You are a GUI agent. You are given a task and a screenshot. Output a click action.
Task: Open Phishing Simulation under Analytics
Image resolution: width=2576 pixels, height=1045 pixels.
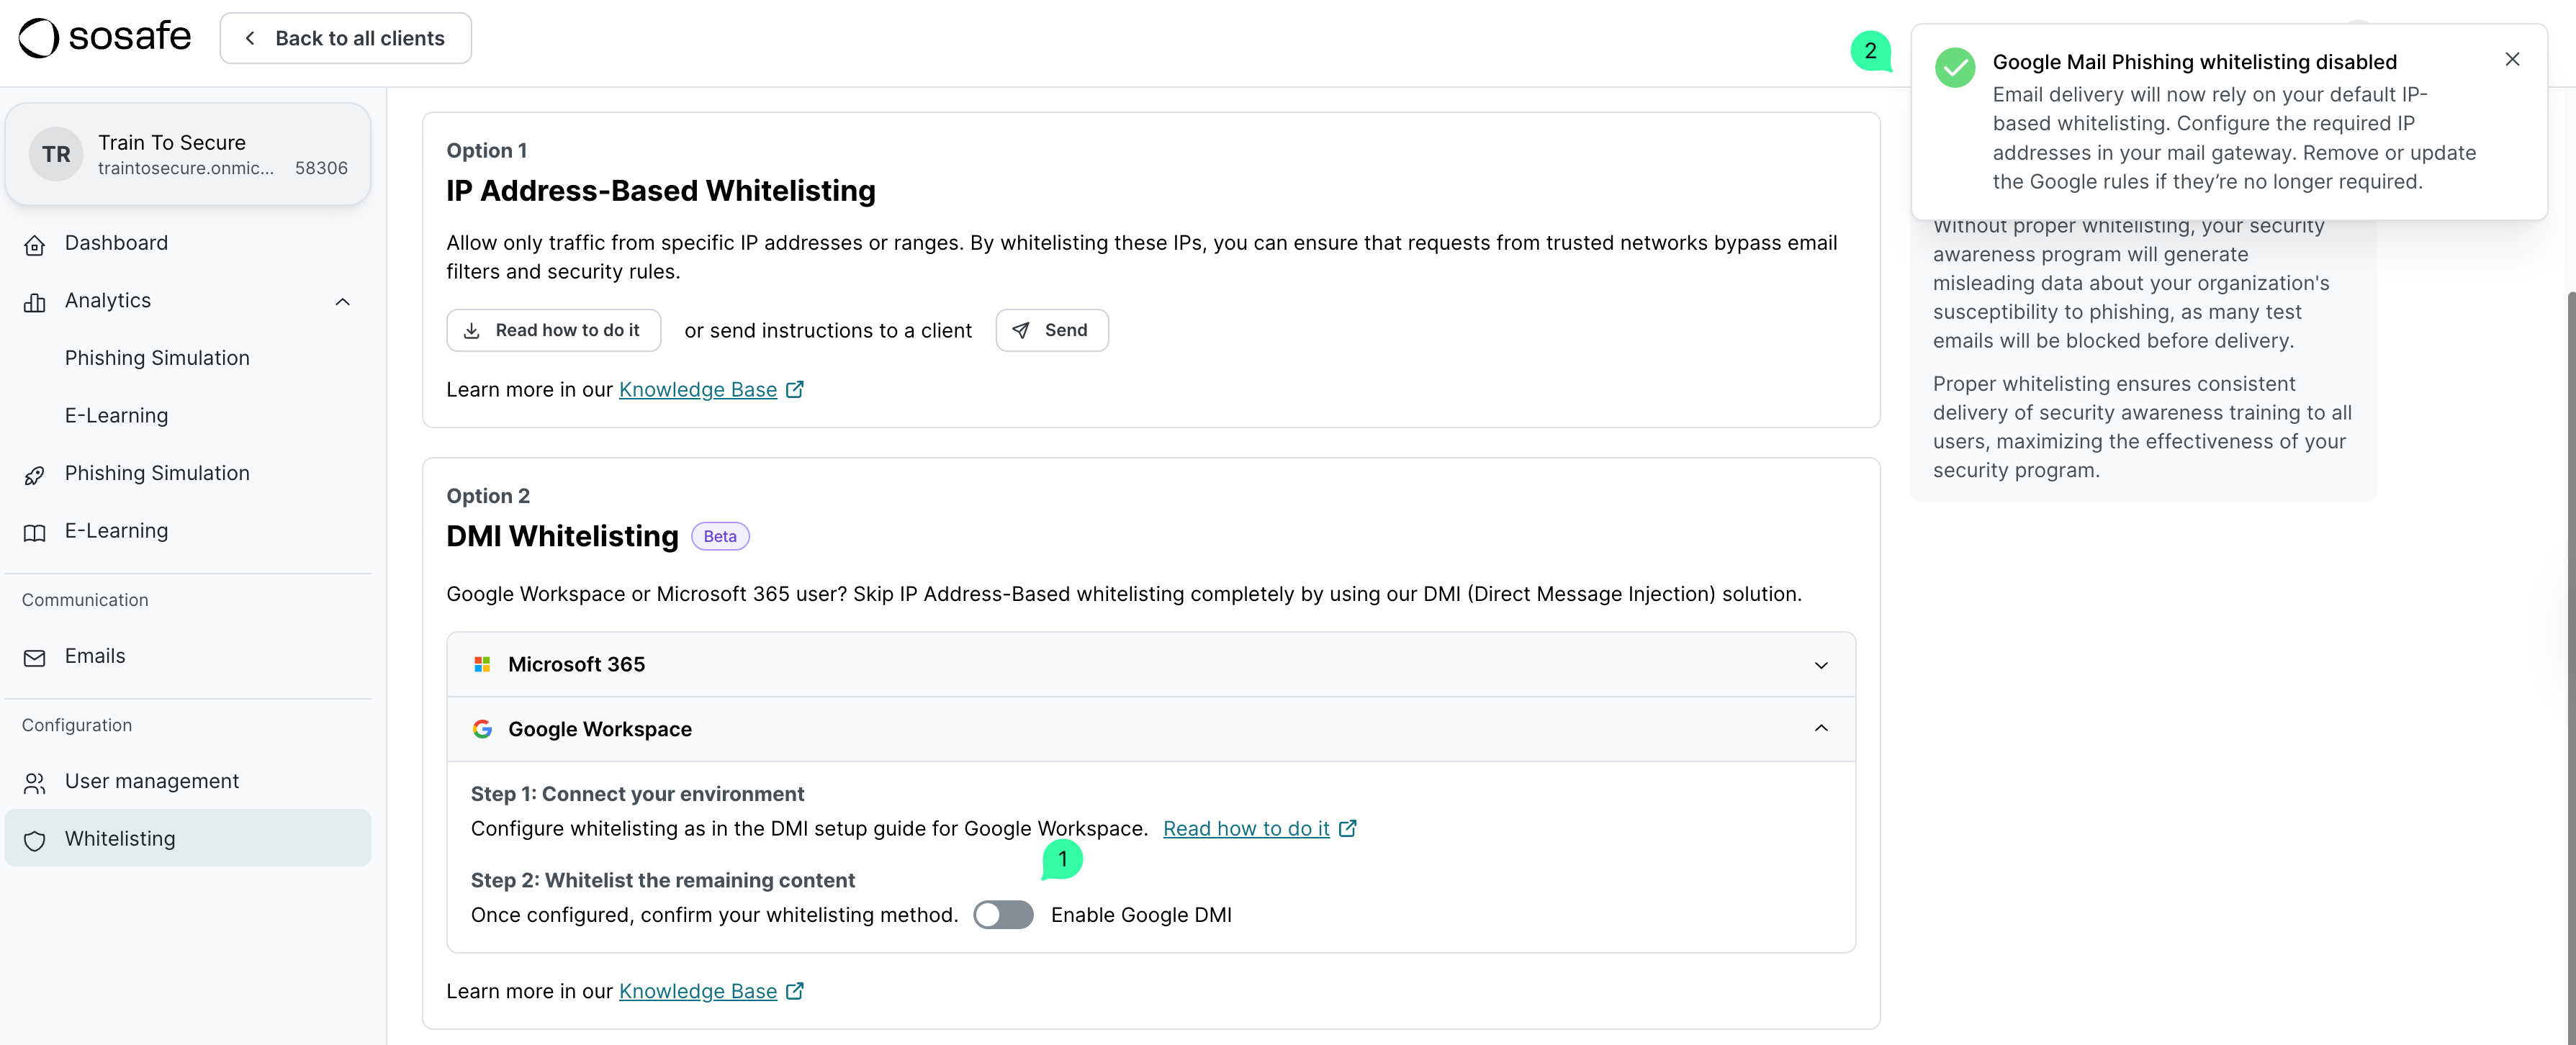click(x=157, y=358)
